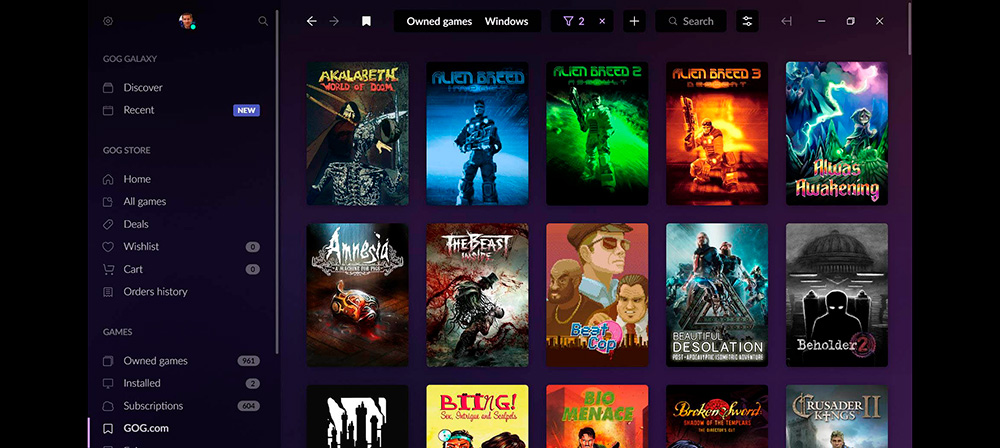
Task: Open Beat Cop cover
Action: (598, 295)
